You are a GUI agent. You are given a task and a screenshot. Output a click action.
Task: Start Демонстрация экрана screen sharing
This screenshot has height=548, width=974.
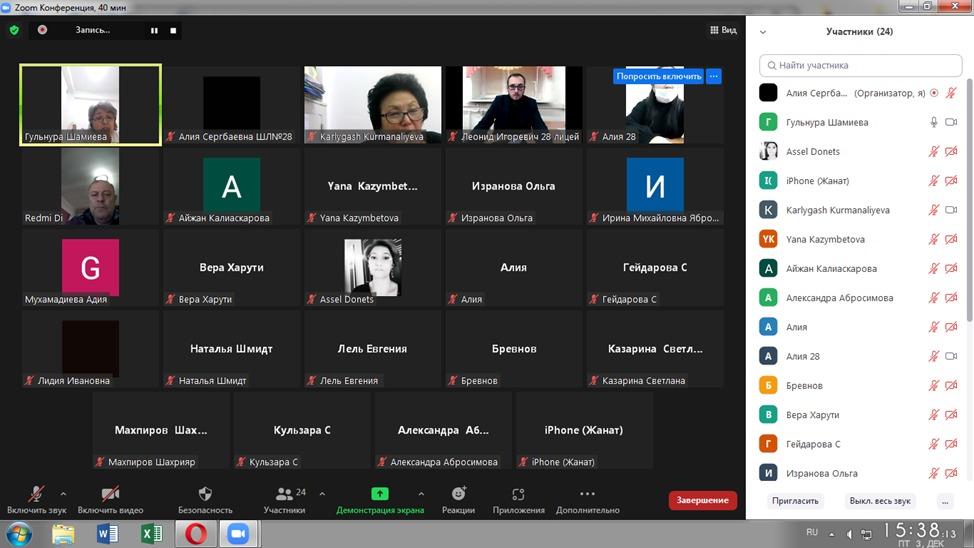(x=380, y=494)
